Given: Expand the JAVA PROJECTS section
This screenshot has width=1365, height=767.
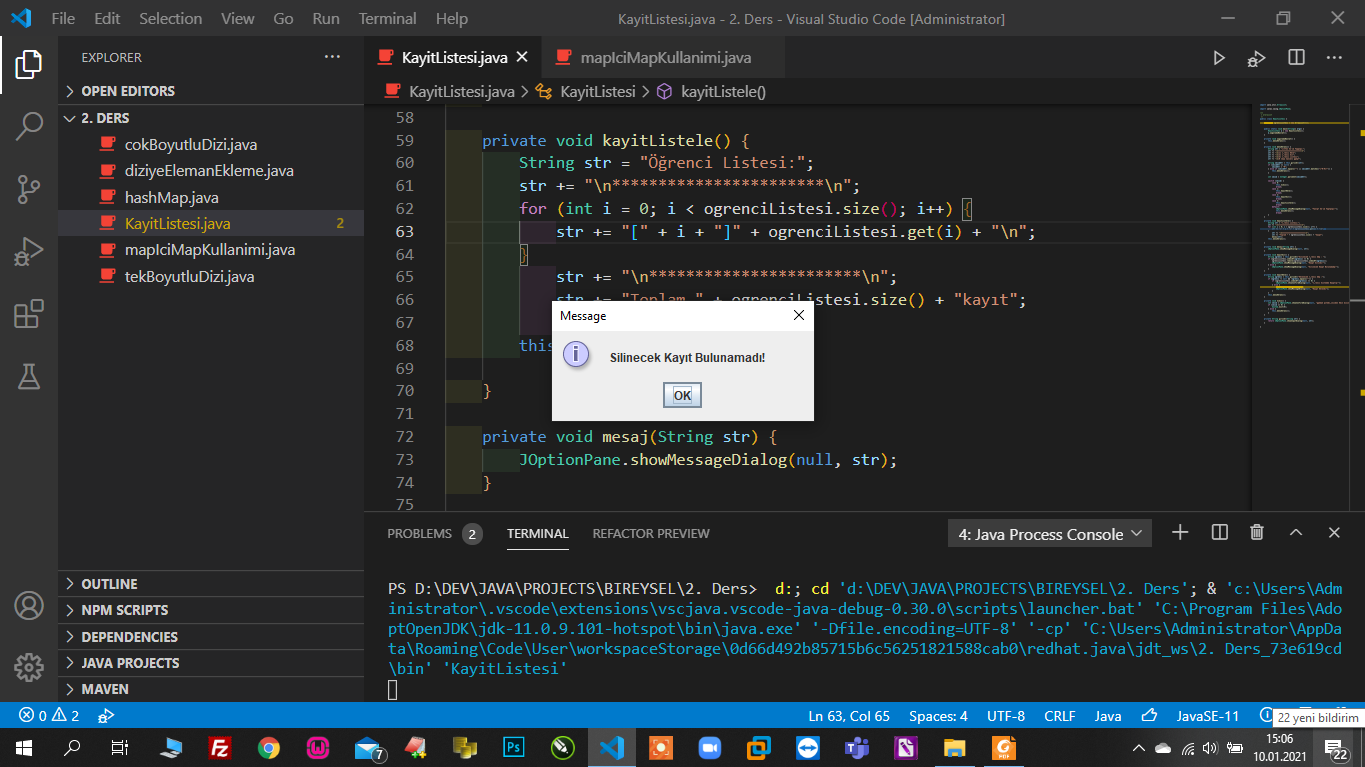Looking at the screenshot, I should tap(130, 663).
